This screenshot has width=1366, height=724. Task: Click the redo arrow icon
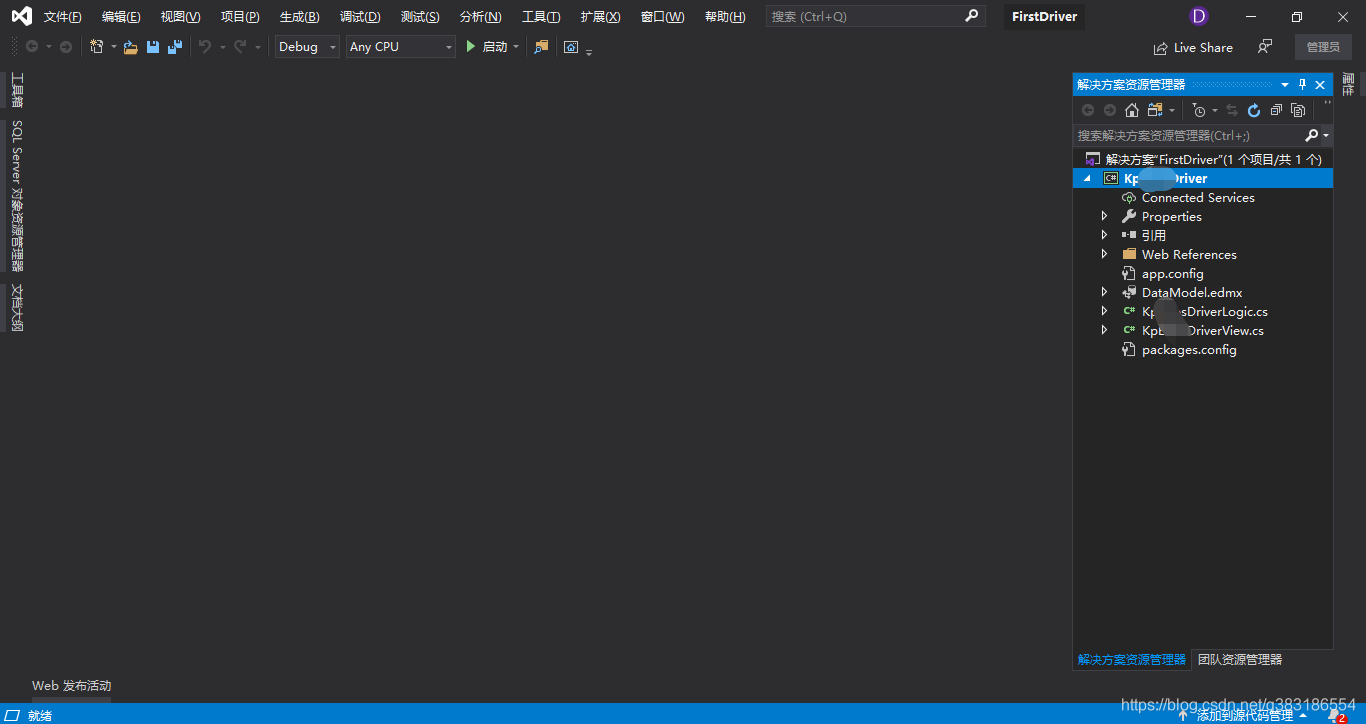click(x=240, y=47)
